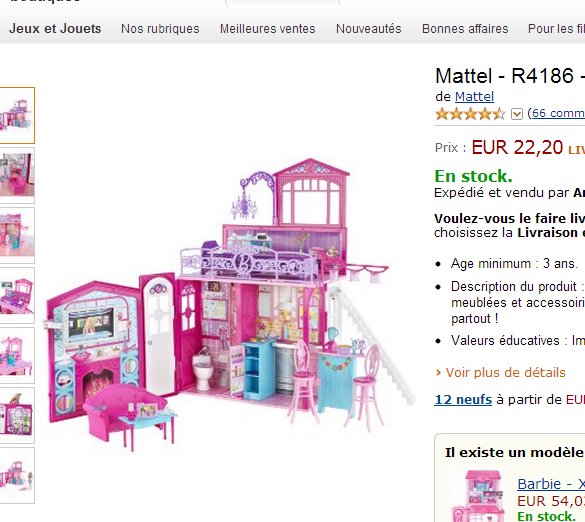Select the last thumbnail in the list

point(17,475)
